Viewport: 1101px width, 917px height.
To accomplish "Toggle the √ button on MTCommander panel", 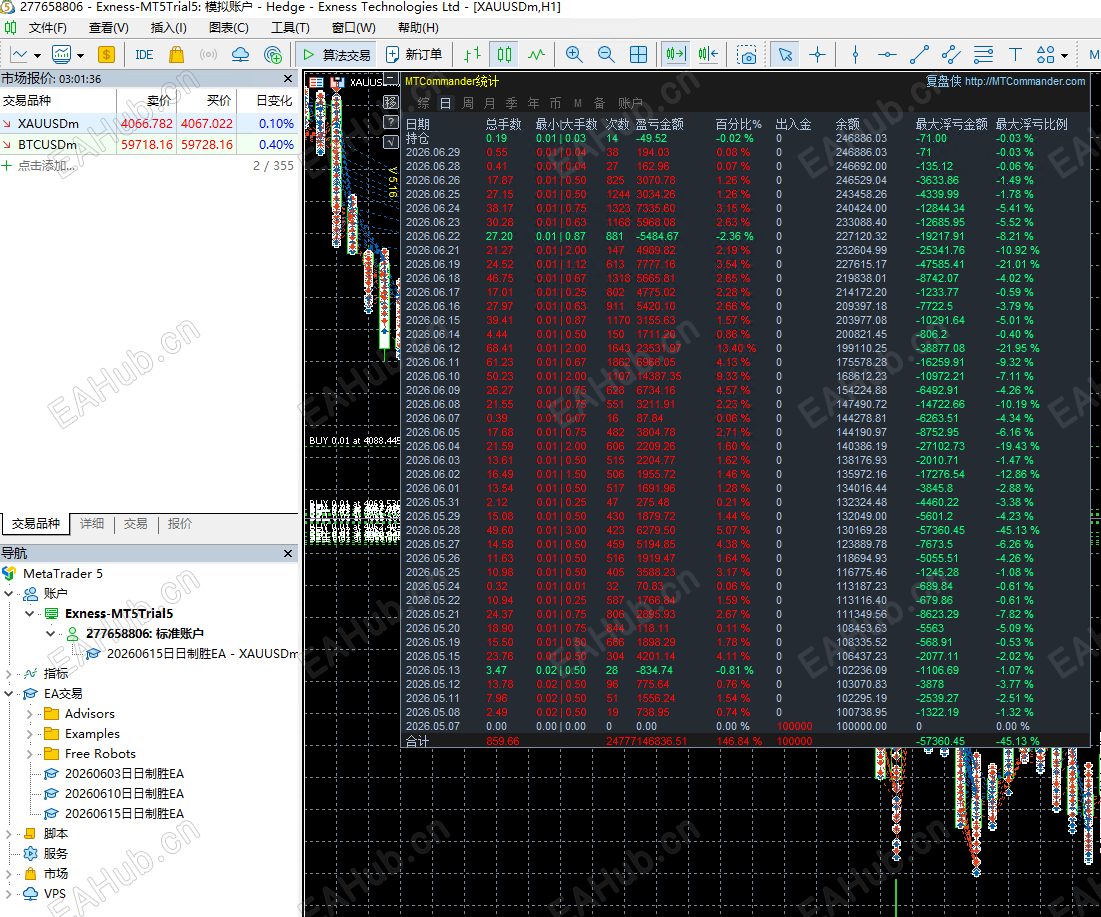I will [x=391, y=142].
